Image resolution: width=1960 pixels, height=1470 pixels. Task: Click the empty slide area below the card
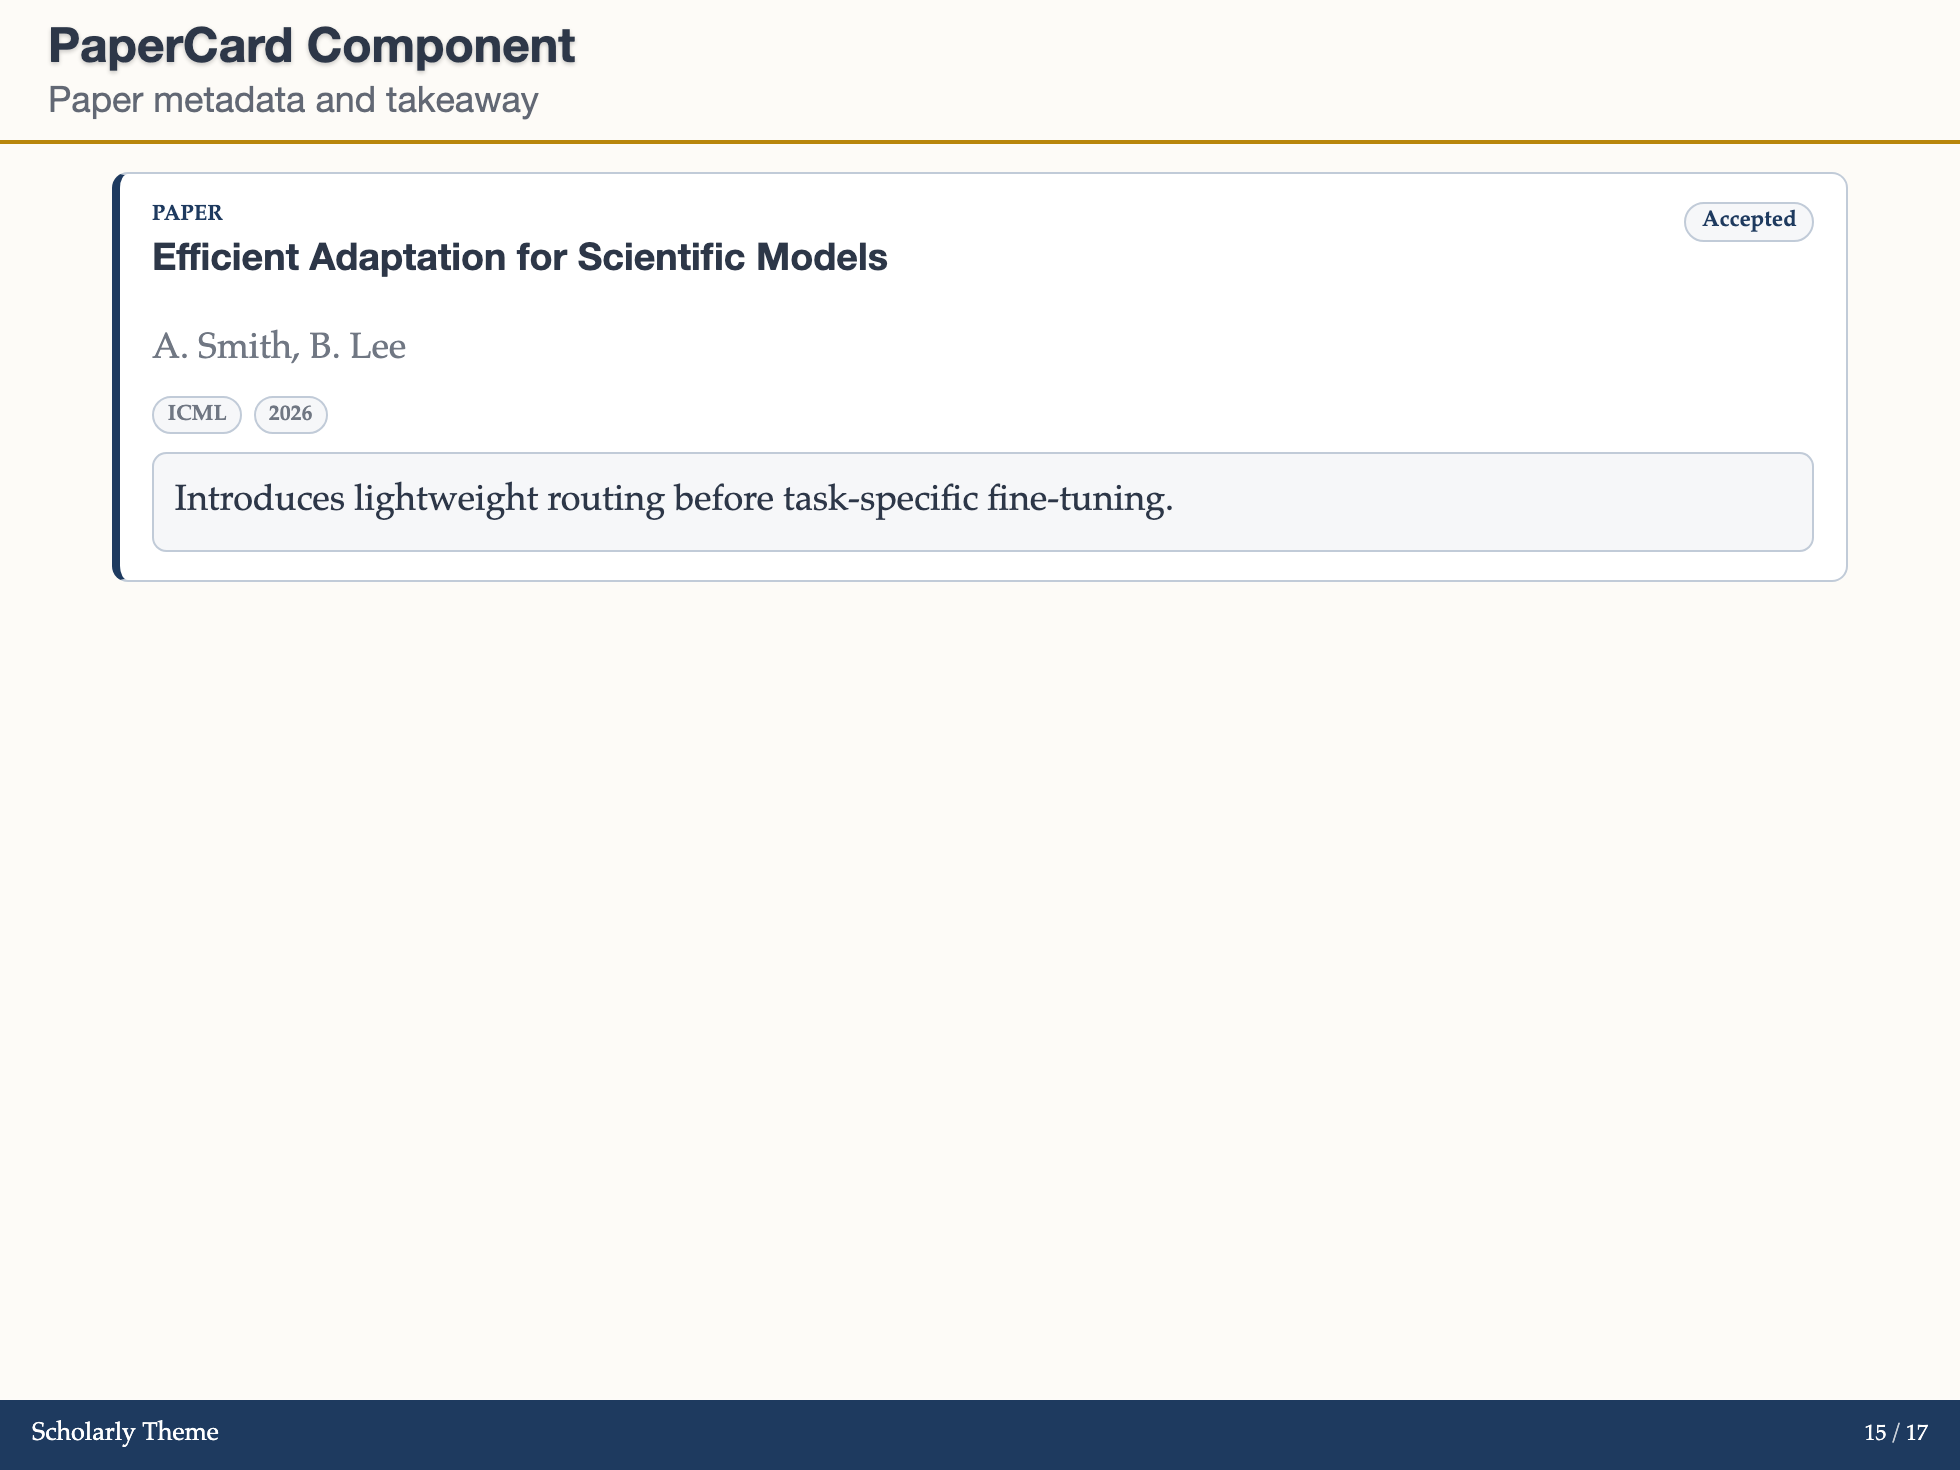[x=980, y=990]
